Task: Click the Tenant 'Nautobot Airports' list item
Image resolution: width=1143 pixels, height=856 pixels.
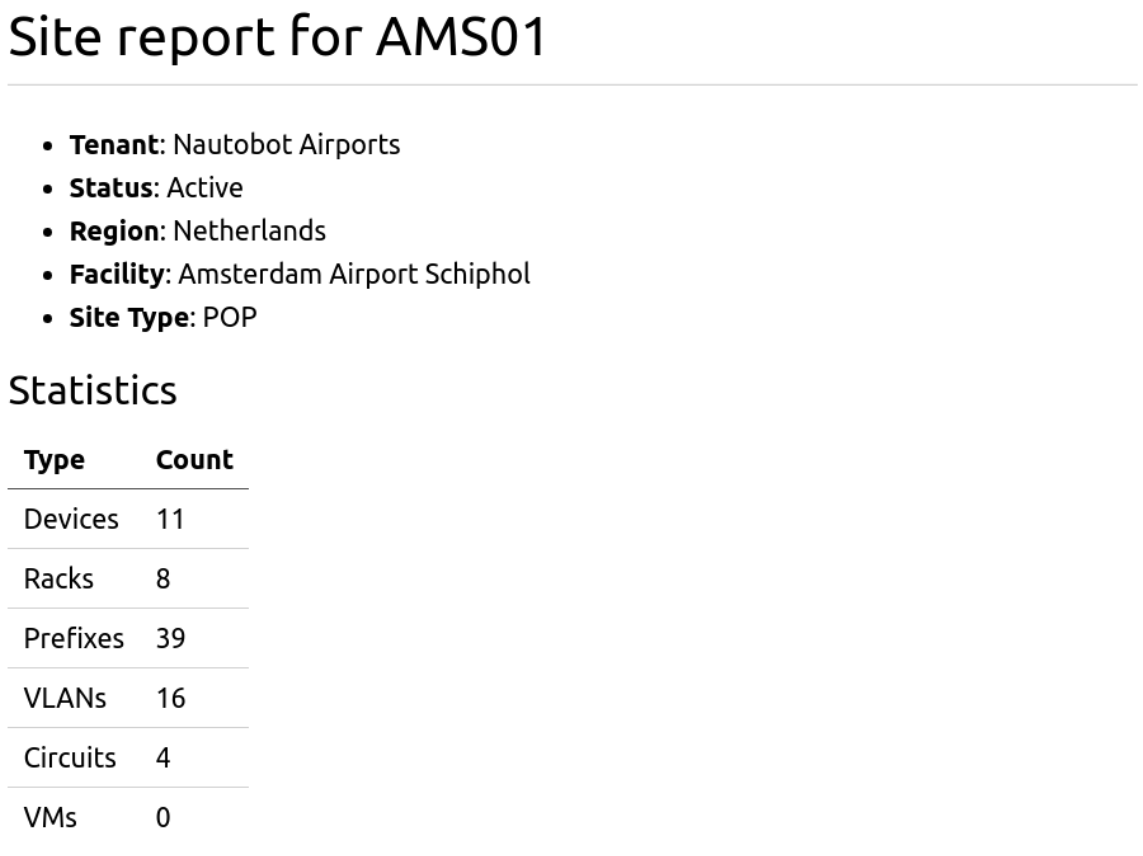Action: [234, 144]
